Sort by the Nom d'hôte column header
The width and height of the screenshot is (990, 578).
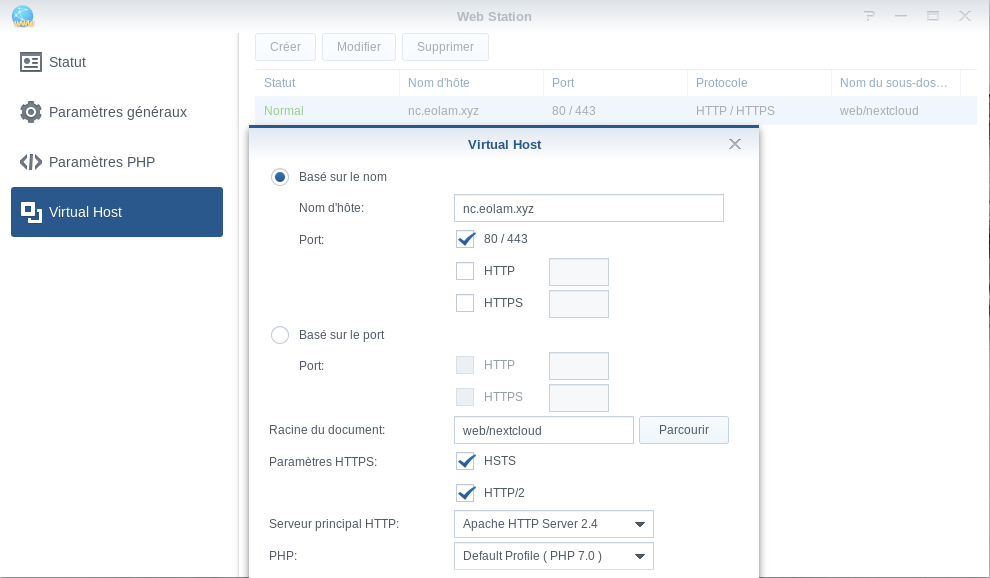point(438,83)
